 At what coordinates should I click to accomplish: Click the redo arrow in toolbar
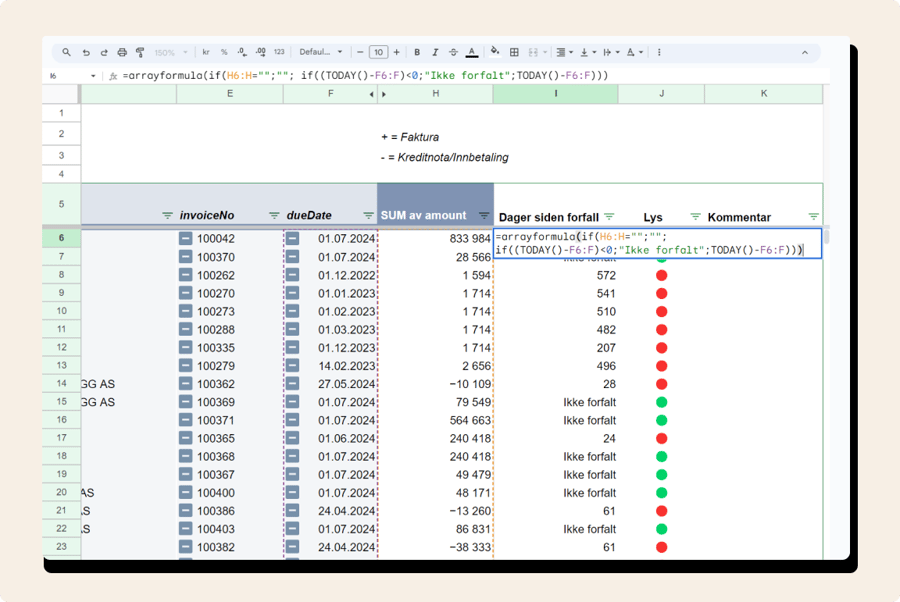(104, 52)
